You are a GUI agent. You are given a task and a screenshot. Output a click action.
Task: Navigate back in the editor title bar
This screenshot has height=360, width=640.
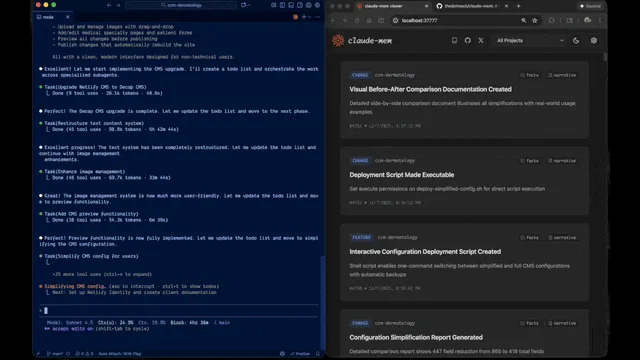click(x=109, y=5)
